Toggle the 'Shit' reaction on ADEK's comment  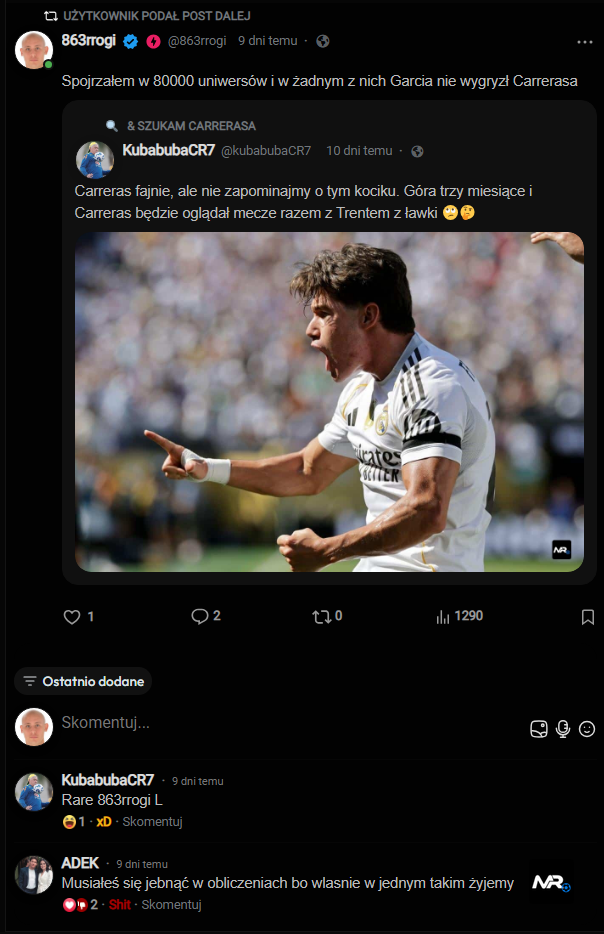tap(118, 905)
